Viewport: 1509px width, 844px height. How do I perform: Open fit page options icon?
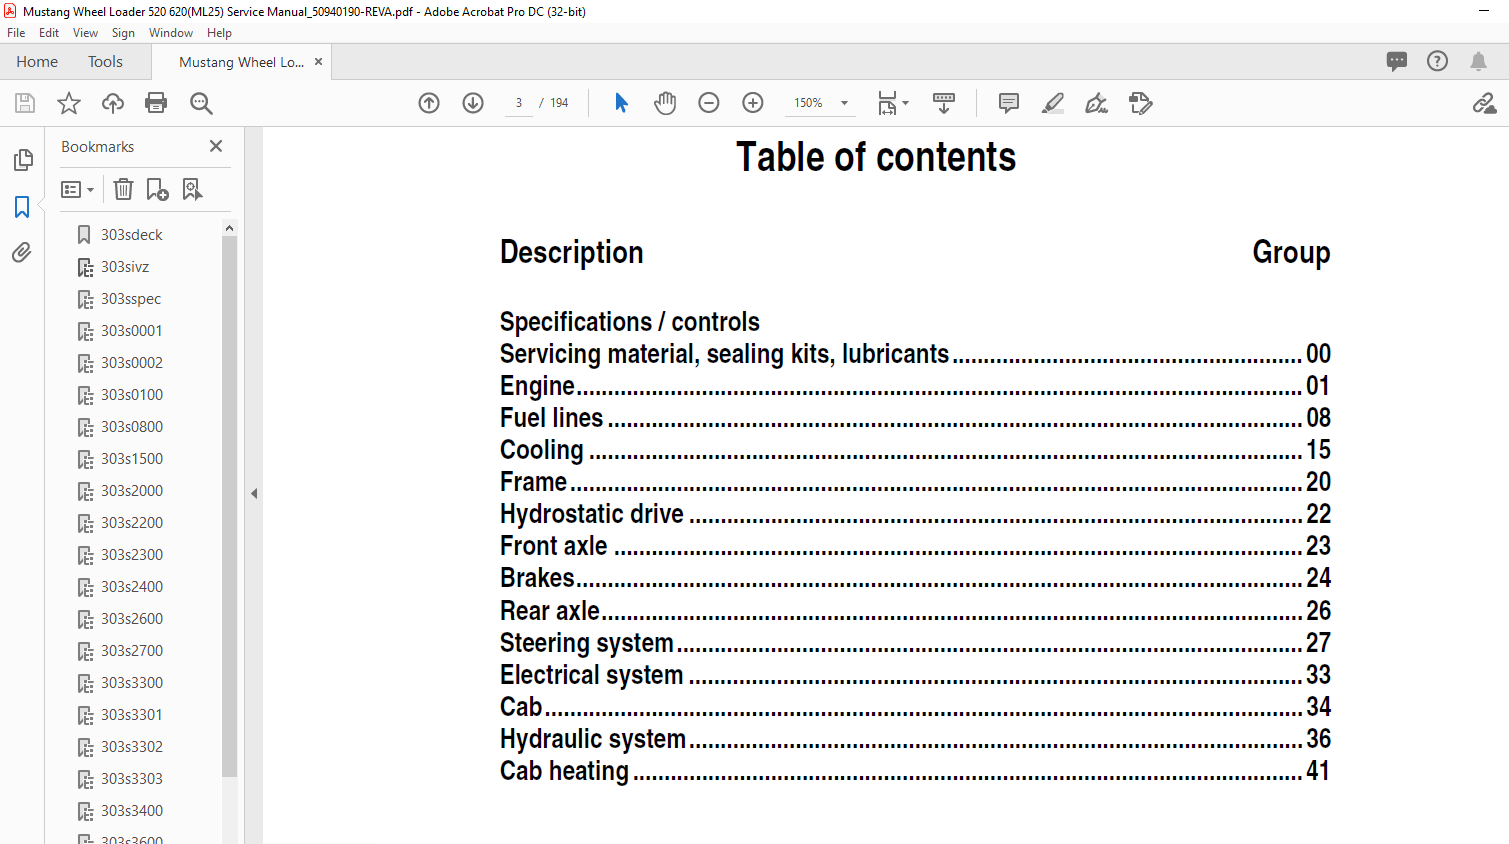(x=892, y=103)
